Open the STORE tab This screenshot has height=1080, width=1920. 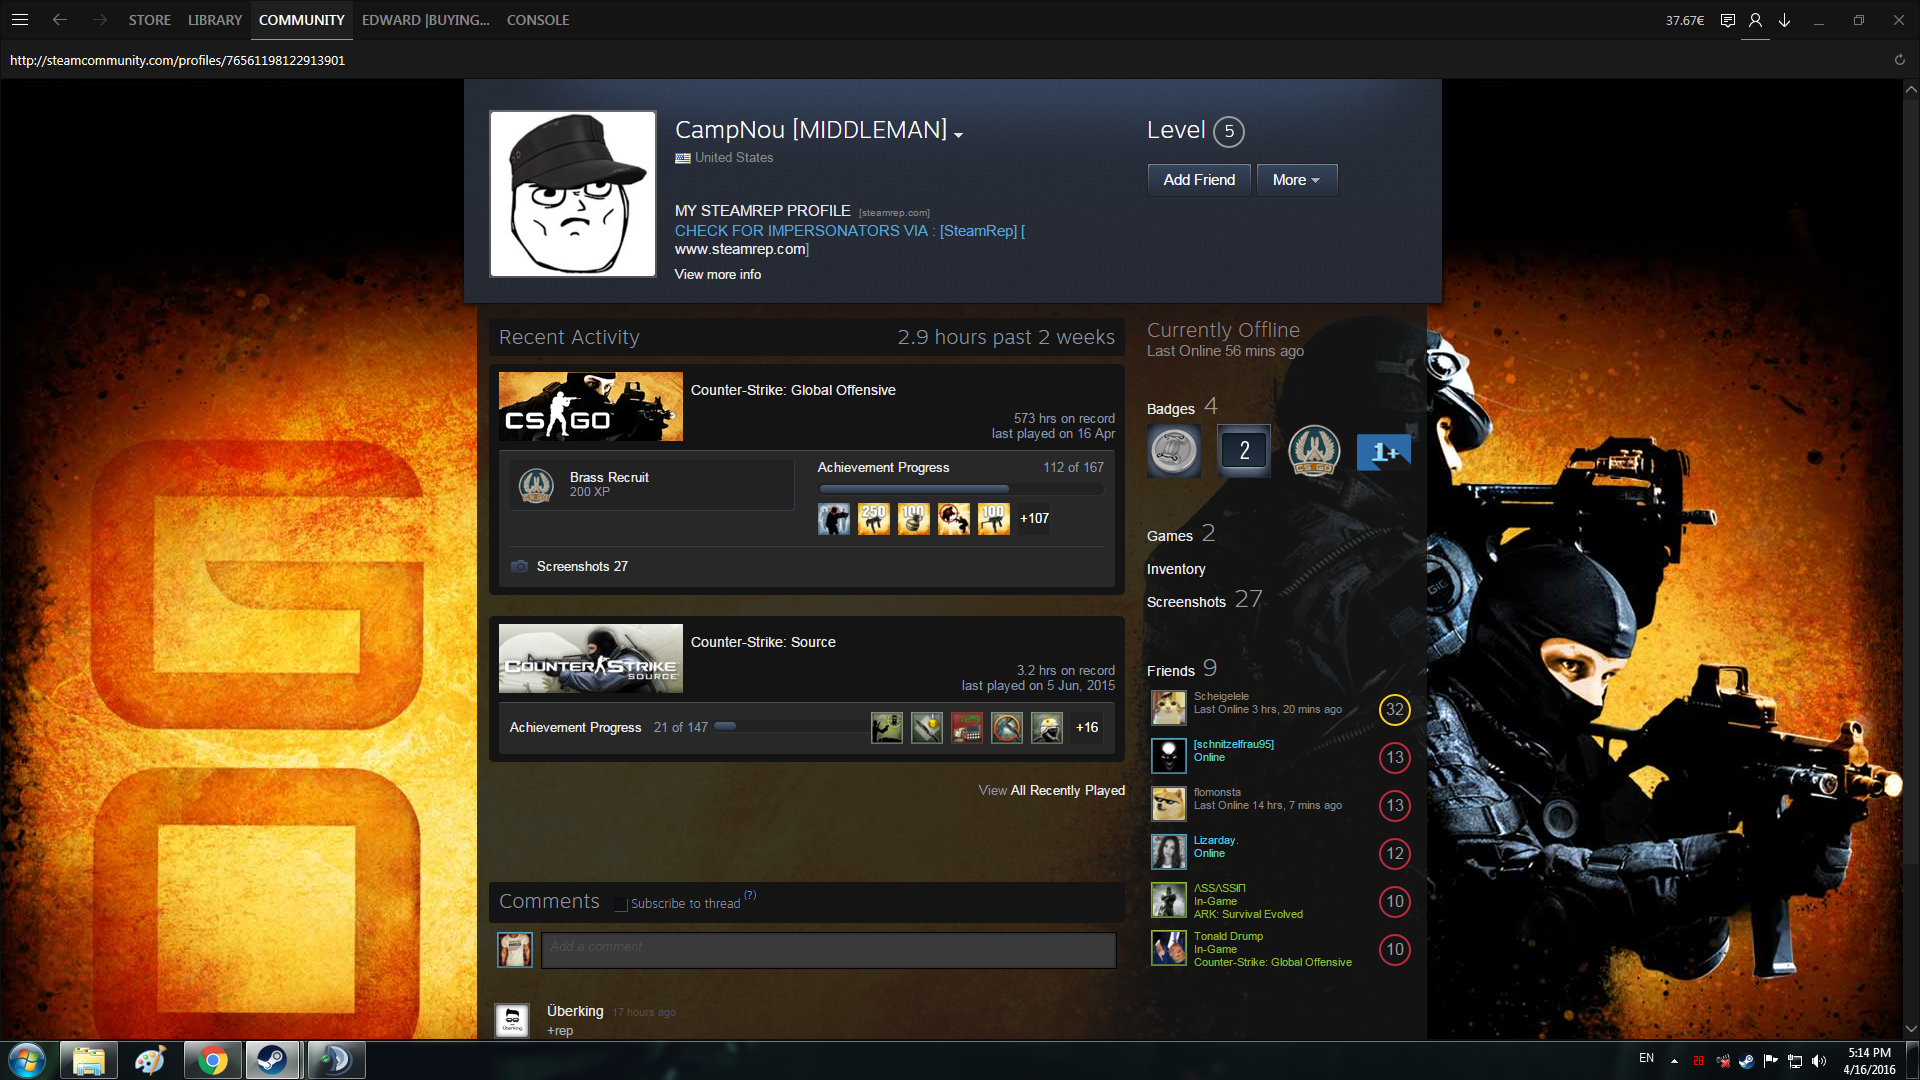pyautogui.click(x=149, y=20)
